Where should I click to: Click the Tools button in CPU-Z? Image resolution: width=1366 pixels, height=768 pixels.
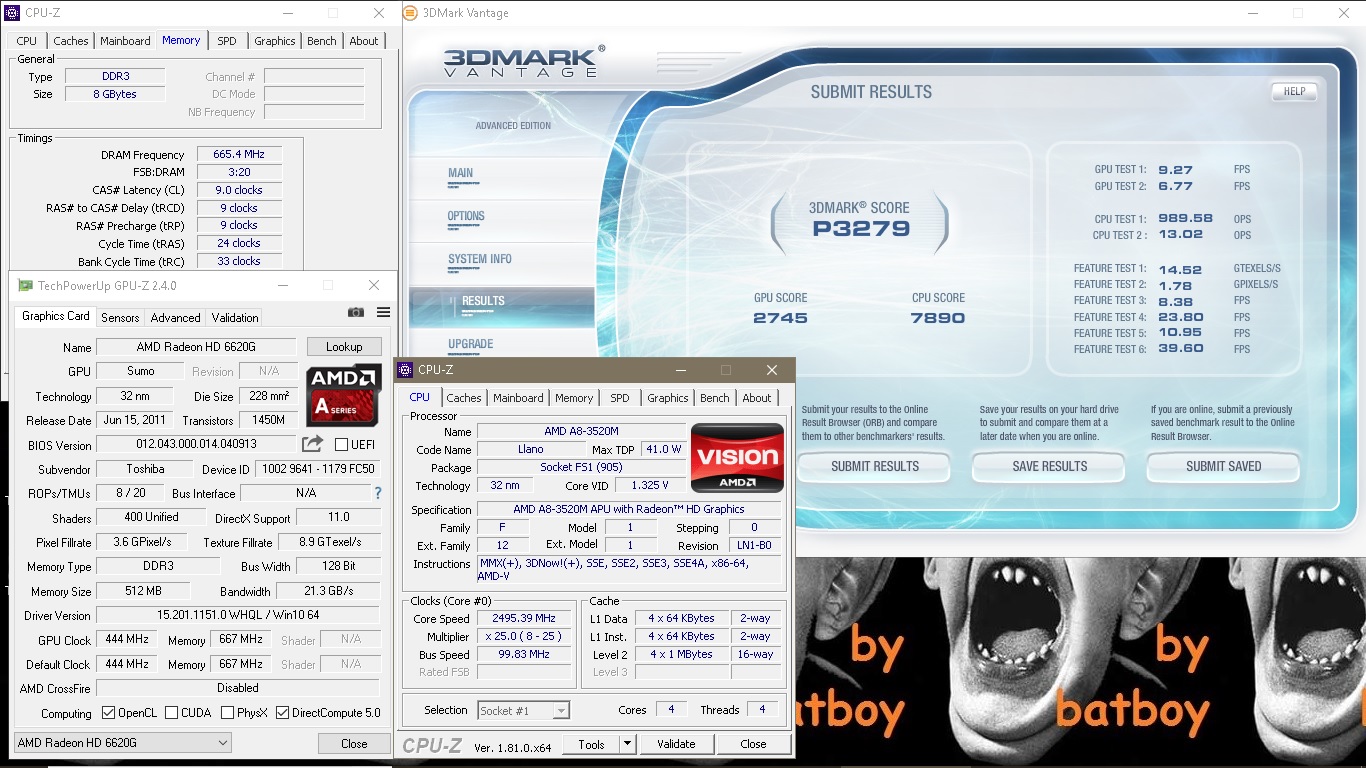(x=591, y=744)
